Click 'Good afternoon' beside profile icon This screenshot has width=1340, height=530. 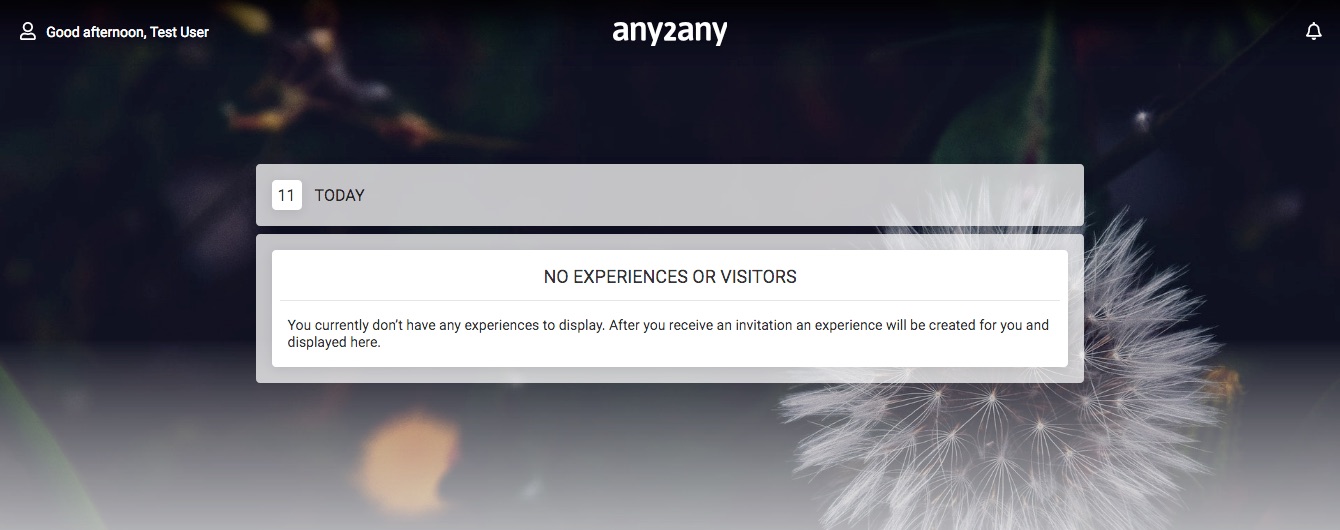point(95,32)
